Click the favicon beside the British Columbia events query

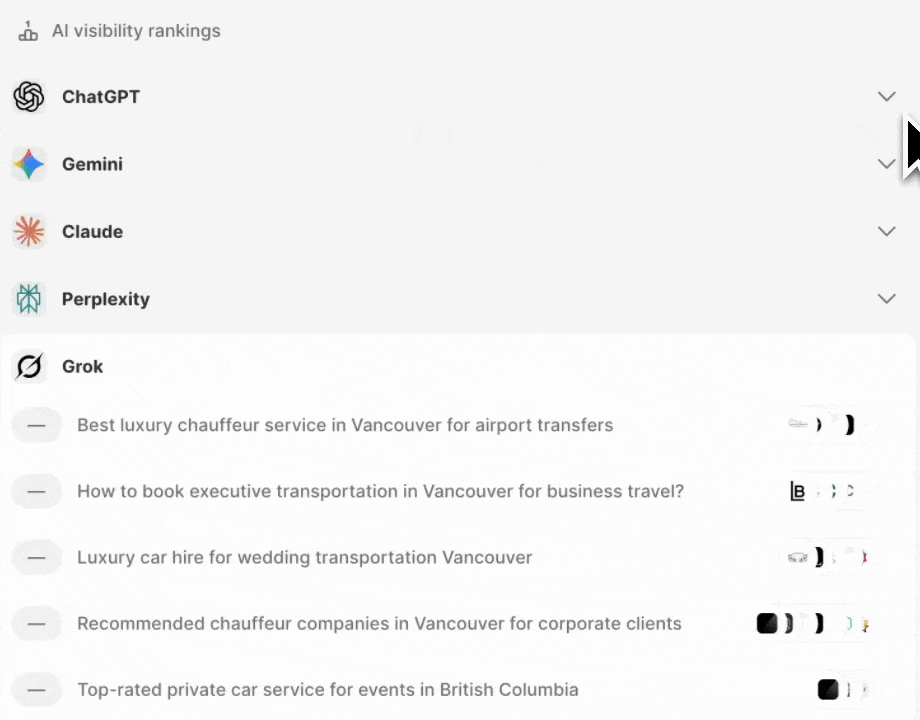(828, 689)
